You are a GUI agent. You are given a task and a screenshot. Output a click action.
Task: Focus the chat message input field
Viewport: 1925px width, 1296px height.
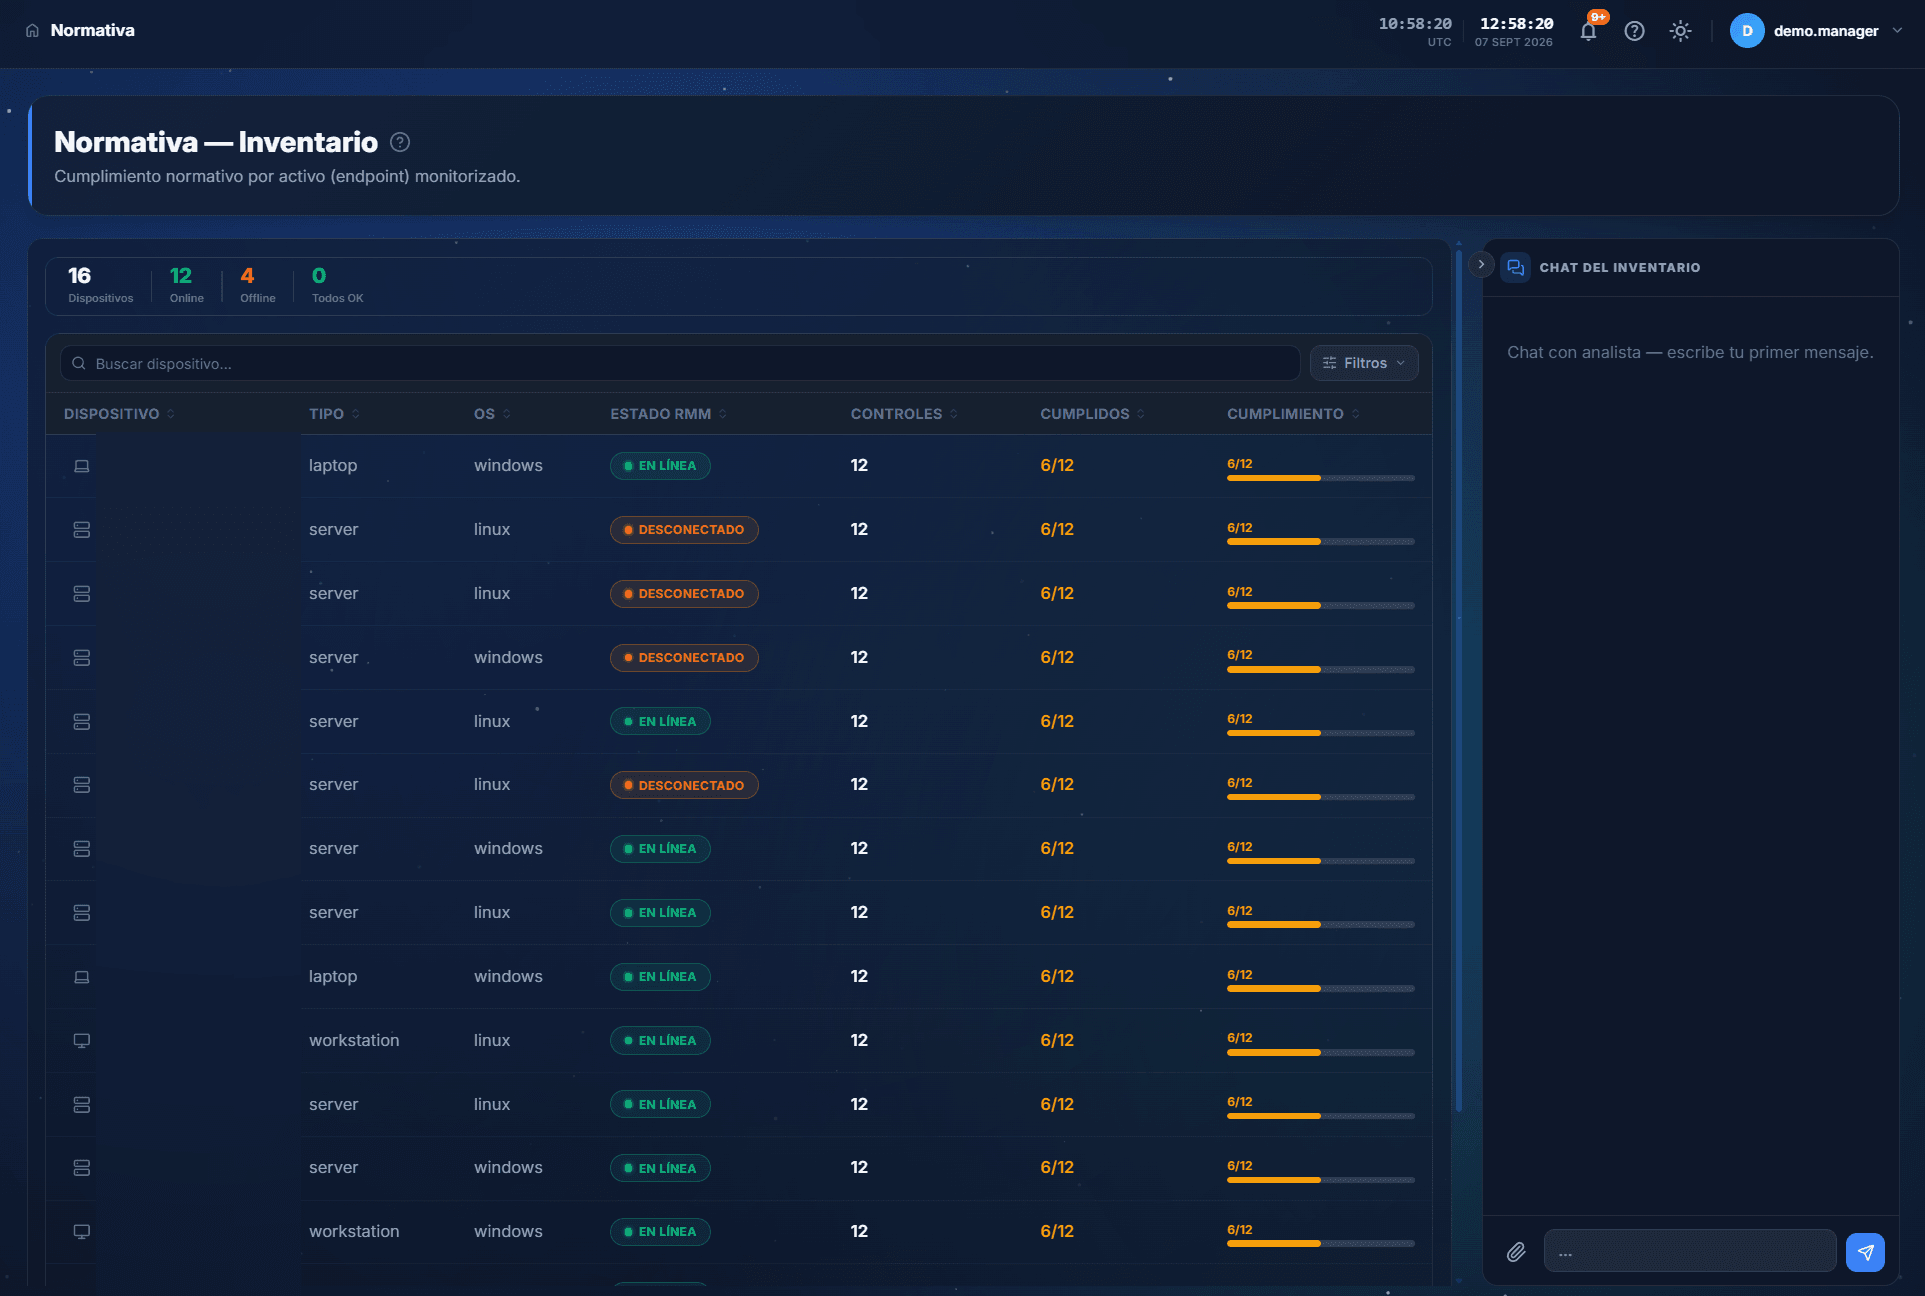tap(1690, 1251)
